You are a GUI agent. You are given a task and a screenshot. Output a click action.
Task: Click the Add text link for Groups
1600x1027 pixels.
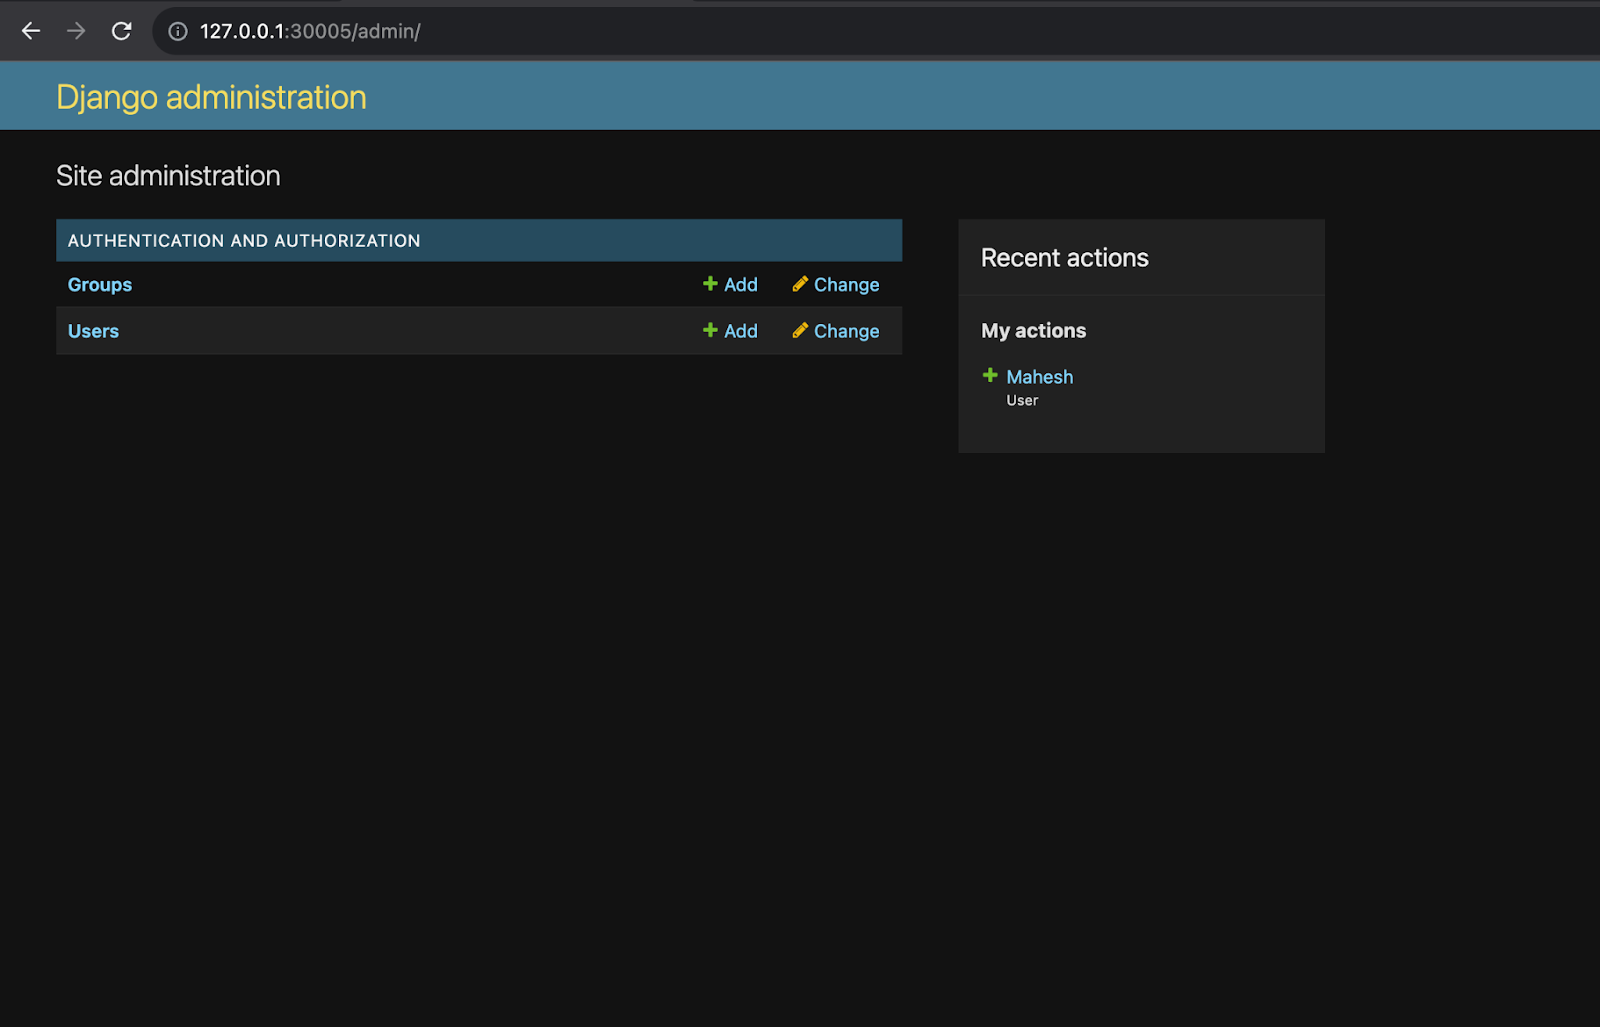(x=741, y=285)
